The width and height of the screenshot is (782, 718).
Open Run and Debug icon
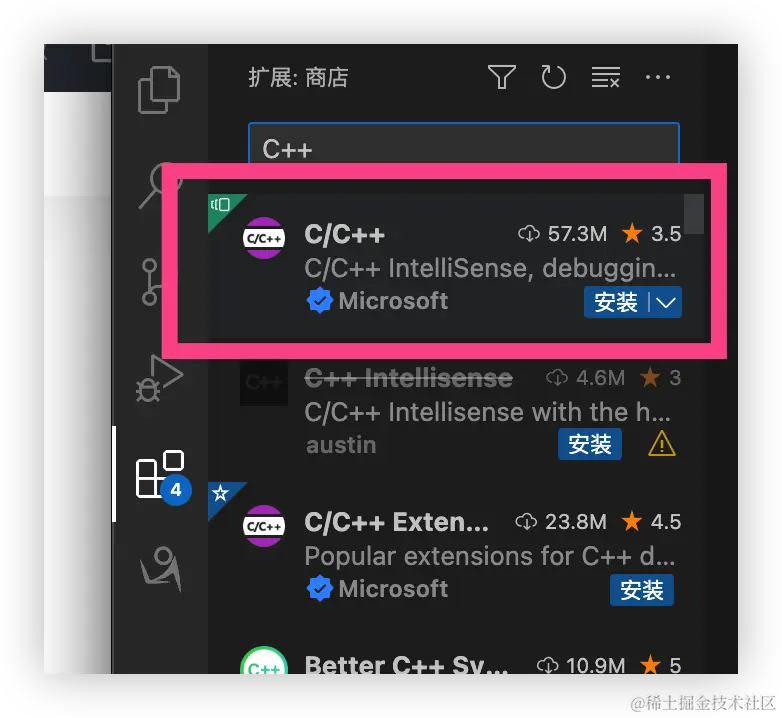160,378
